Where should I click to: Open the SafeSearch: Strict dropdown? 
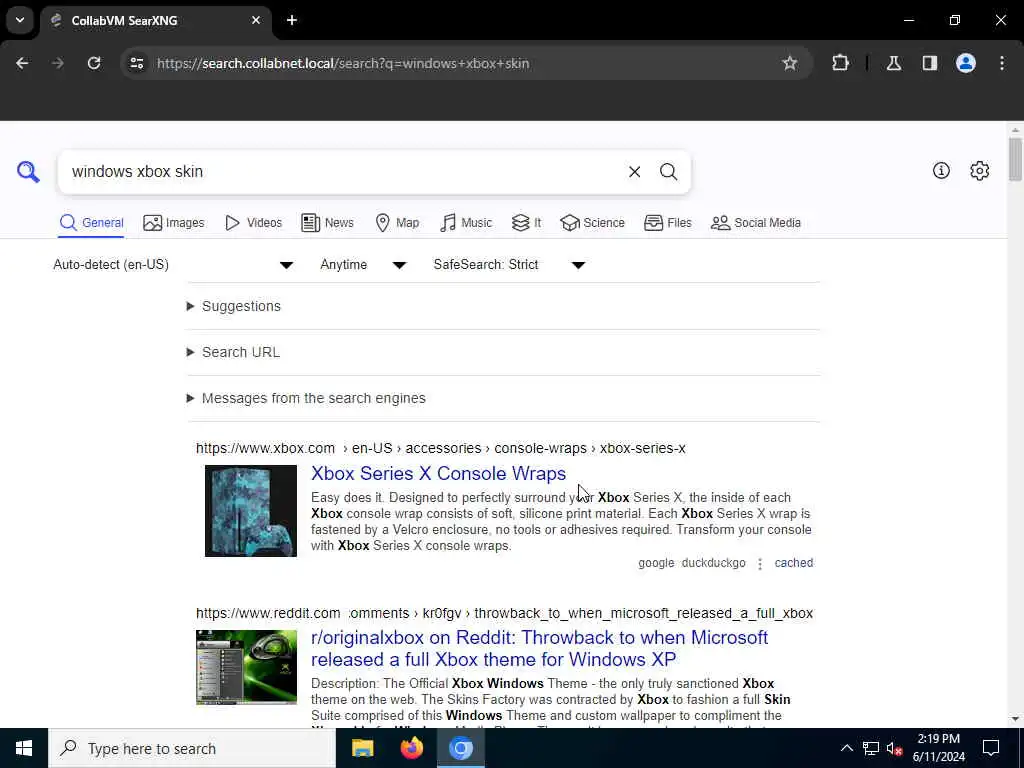pyautogui.click(x=509, y=264)
